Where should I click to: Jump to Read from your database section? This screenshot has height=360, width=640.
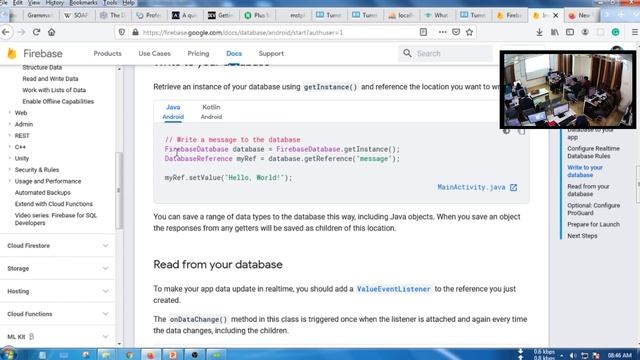pos(588,190)
